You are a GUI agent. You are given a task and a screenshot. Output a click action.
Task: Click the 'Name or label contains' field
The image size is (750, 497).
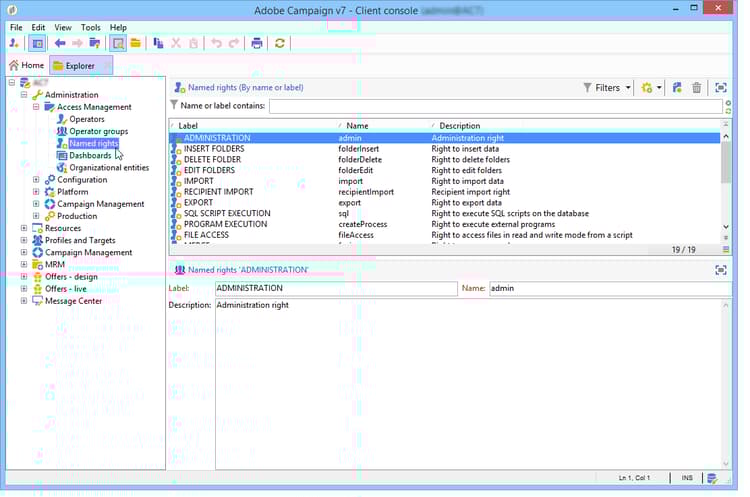click(x=494, y=106)
